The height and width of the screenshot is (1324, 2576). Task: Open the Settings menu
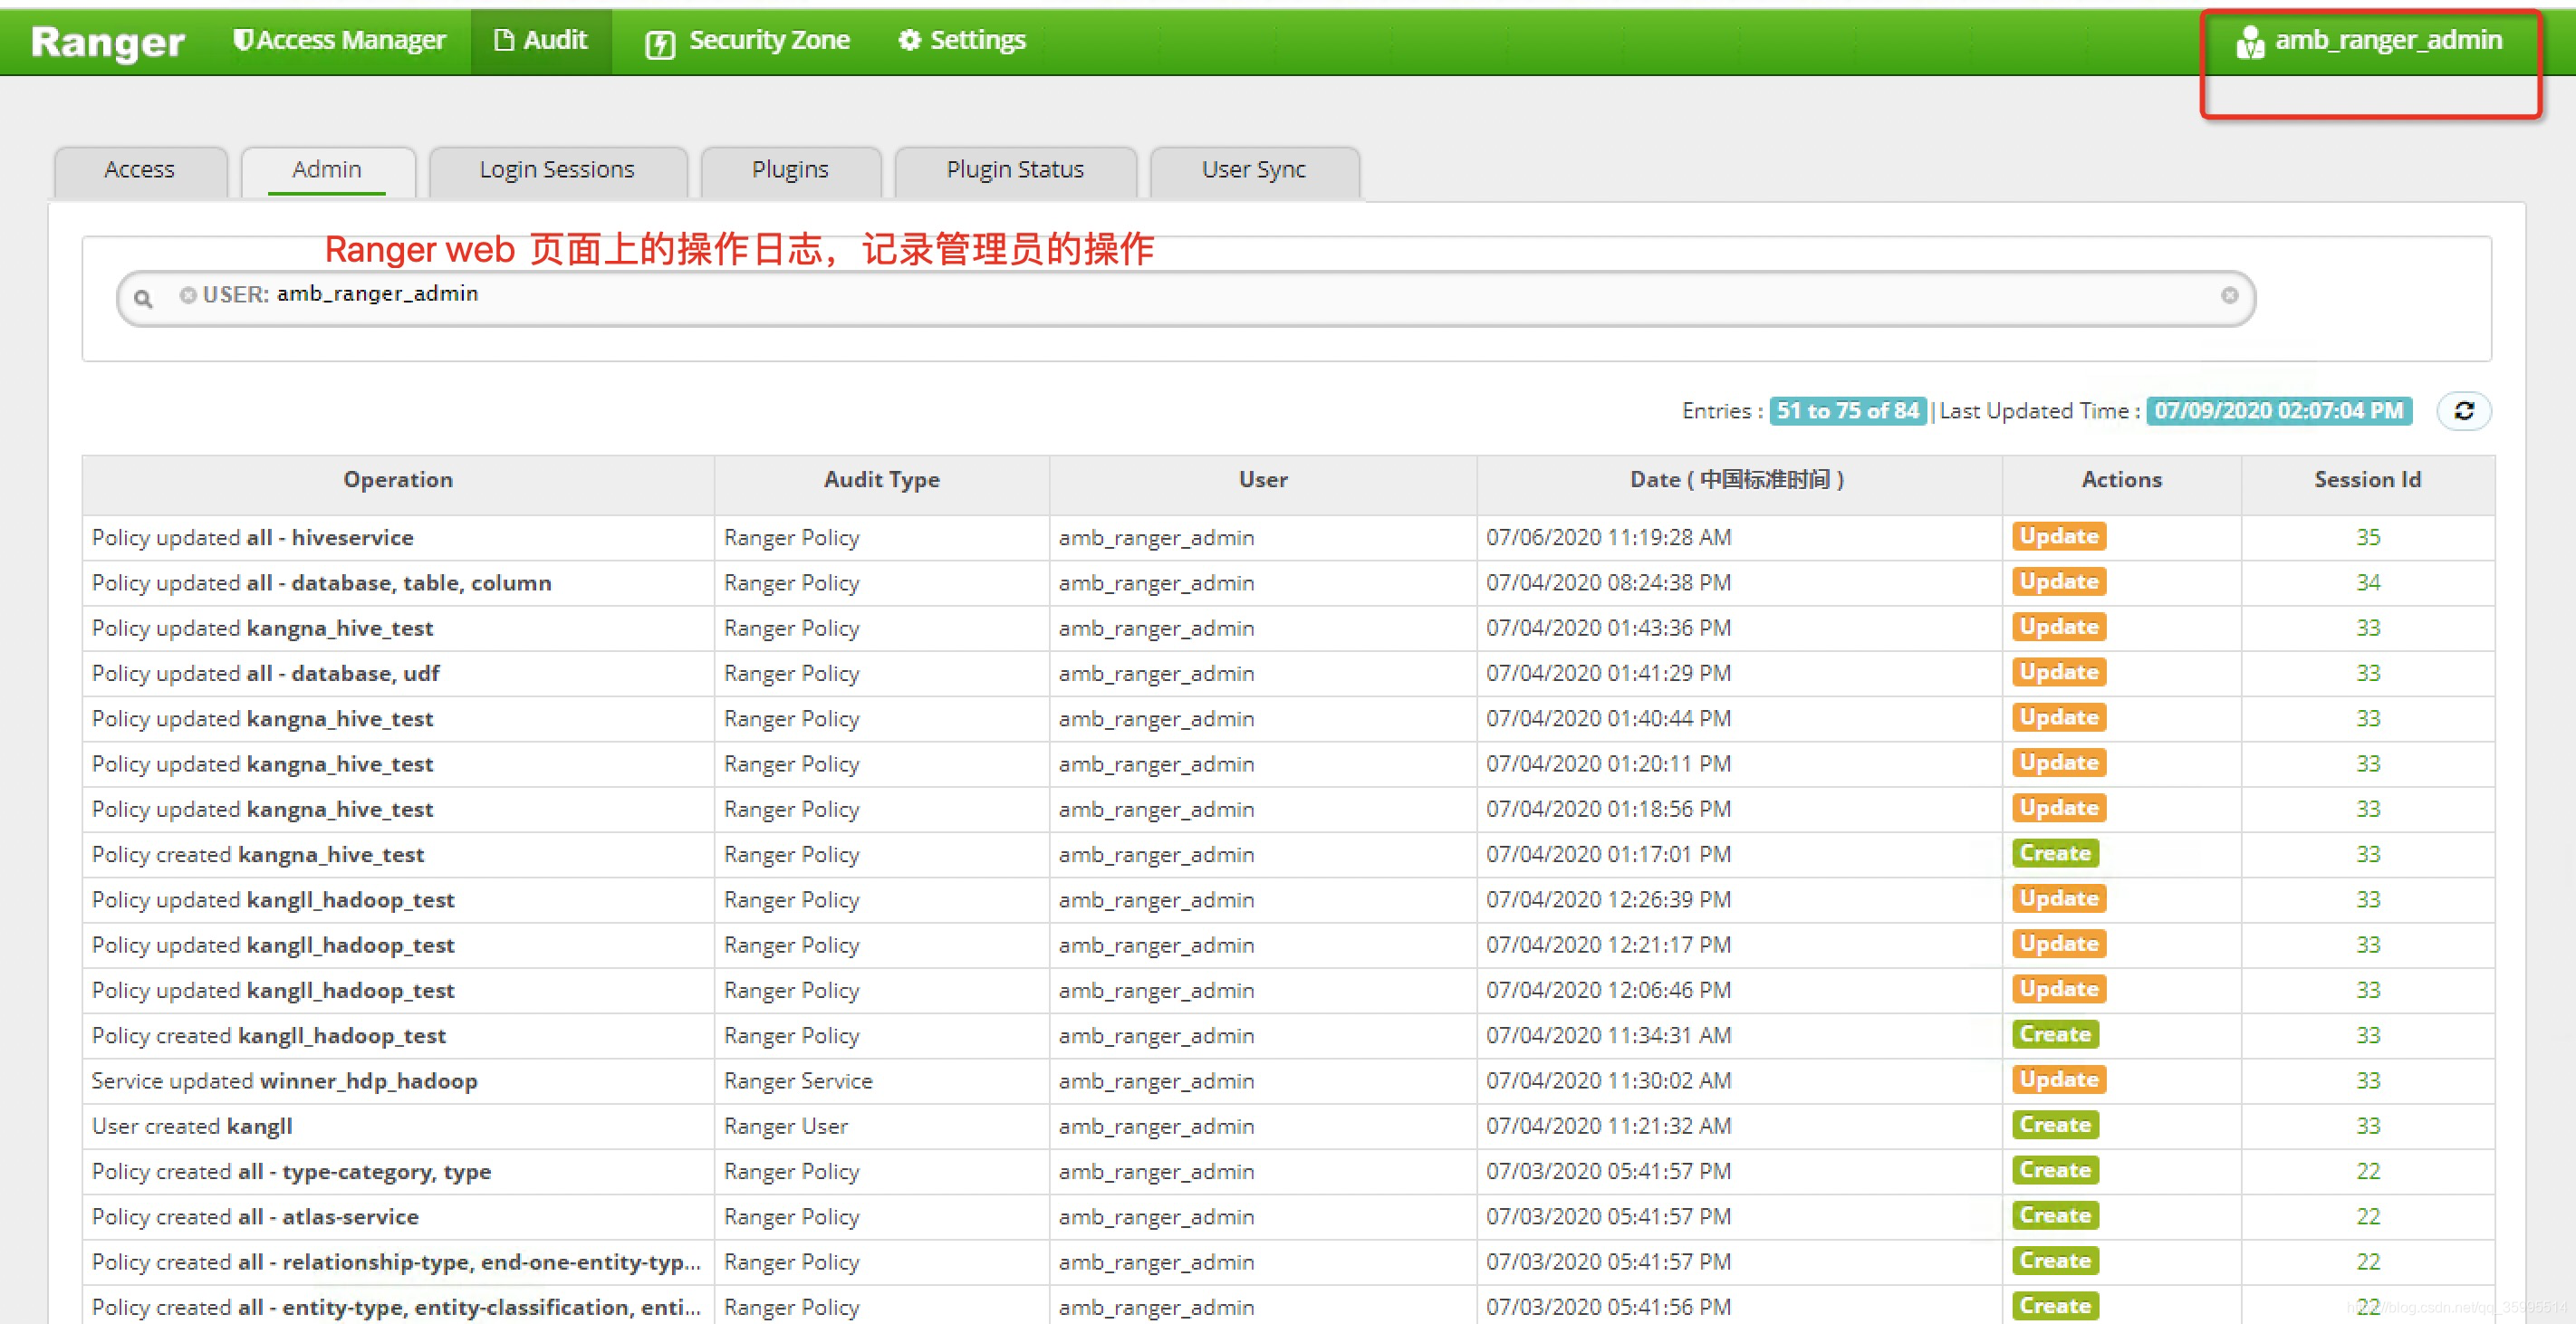pos(962,40)
